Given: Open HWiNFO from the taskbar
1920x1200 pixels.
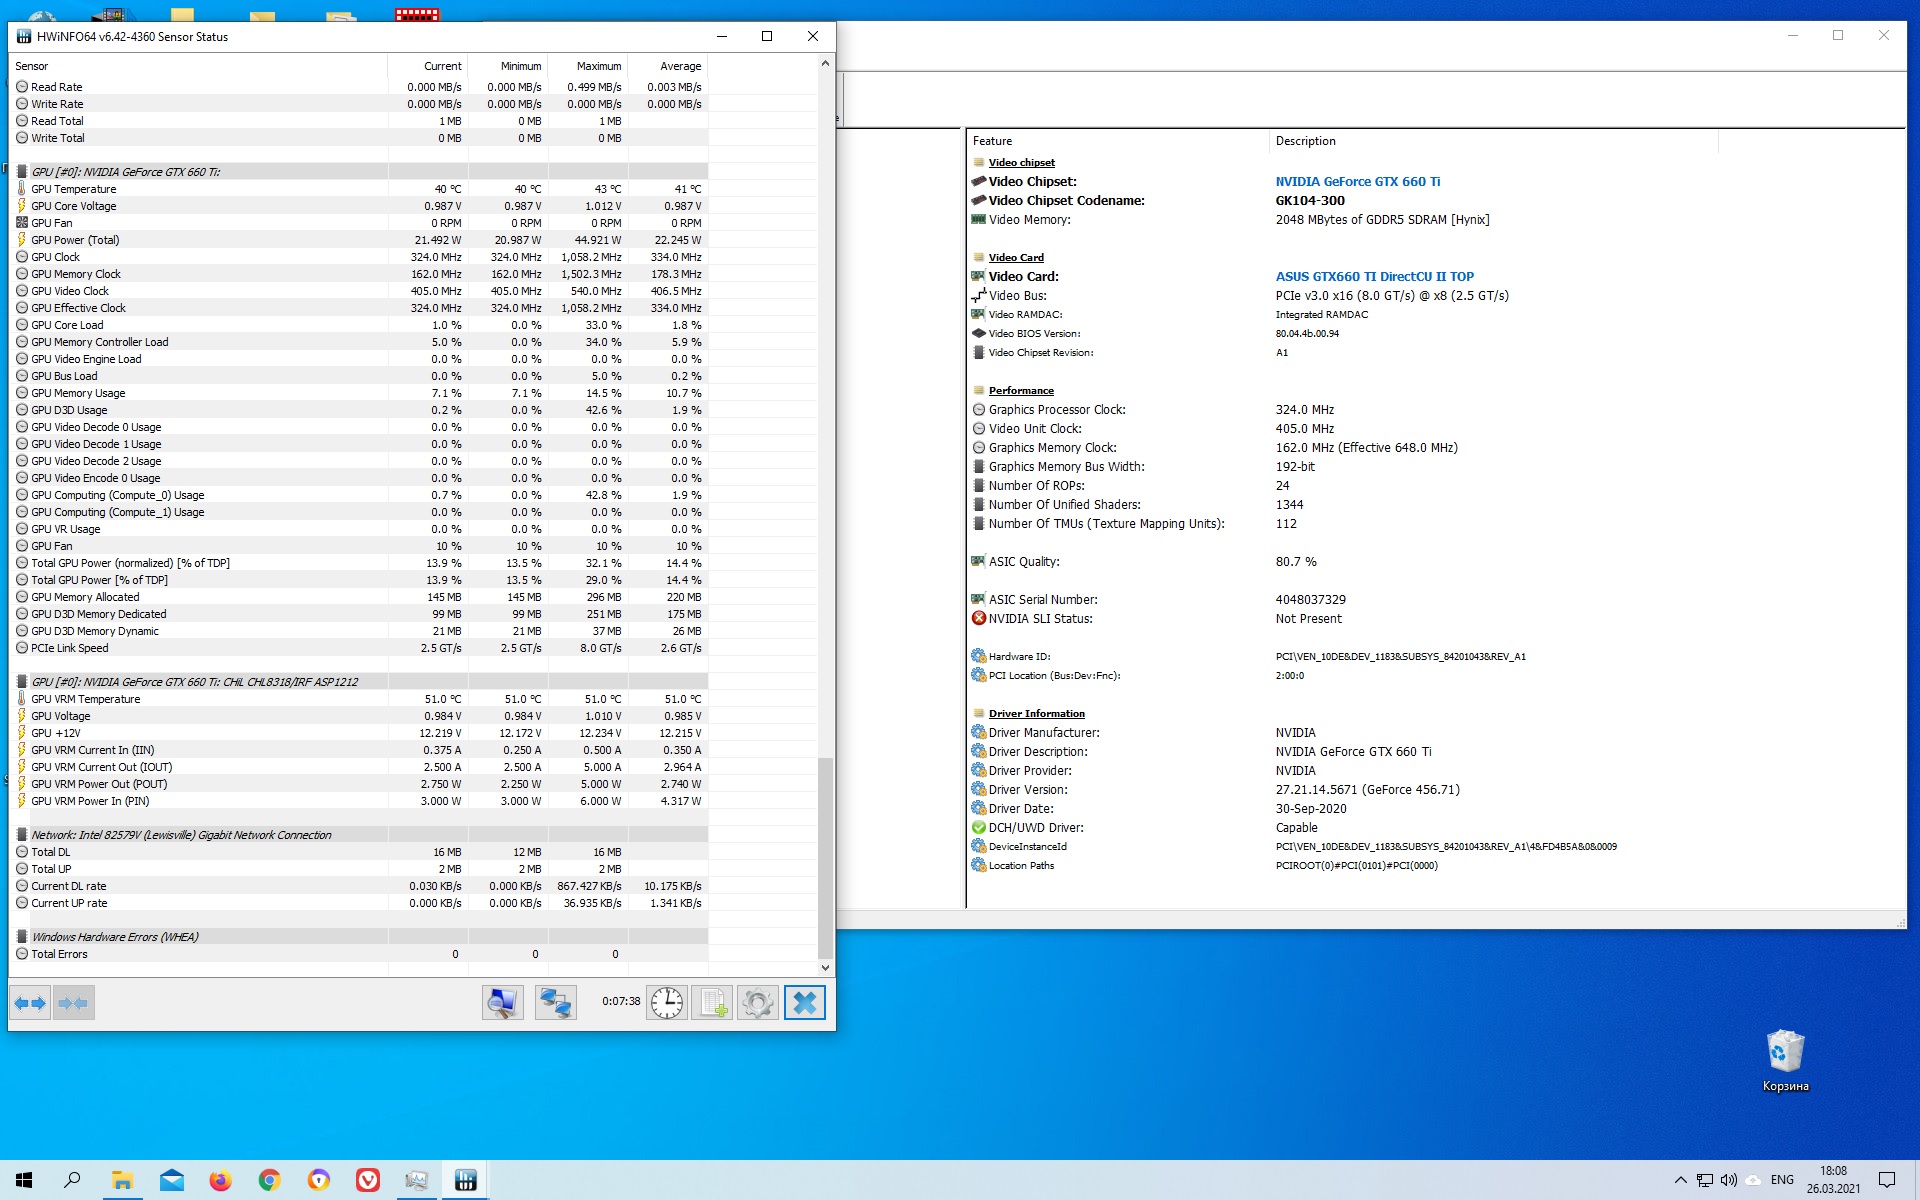Looking at the screenshot, I should 465,1181.
